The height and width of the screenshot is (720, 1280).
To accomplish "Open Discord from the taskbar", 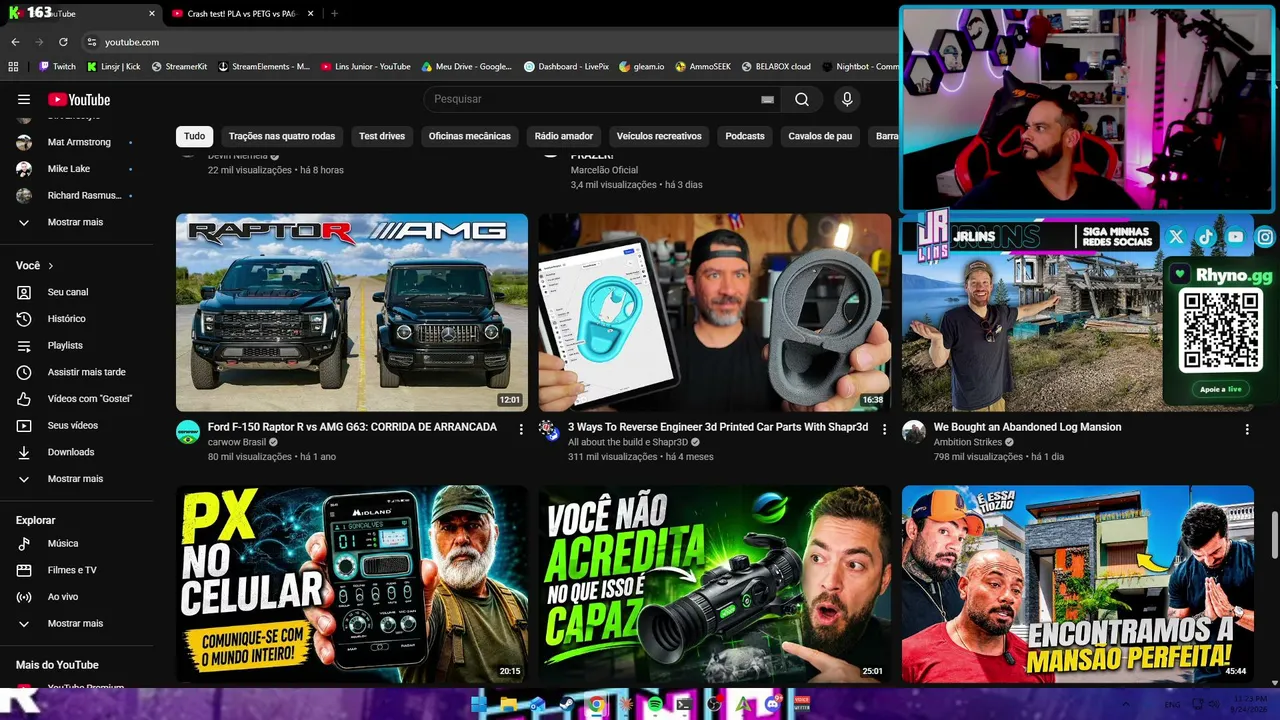I will coord(772,704).
